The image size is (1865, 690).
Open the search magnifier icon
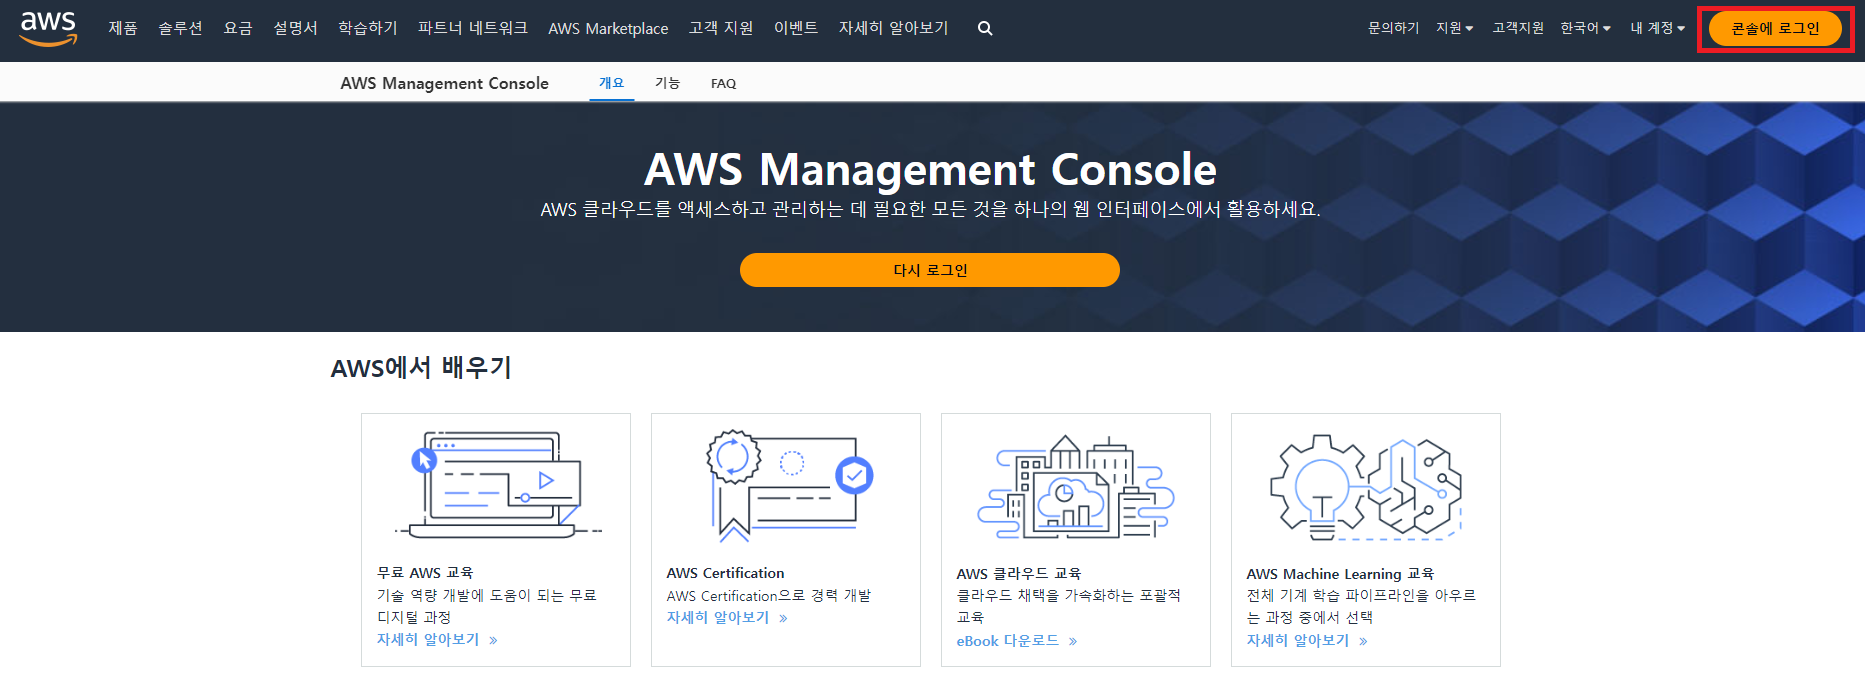coord(985,29)
